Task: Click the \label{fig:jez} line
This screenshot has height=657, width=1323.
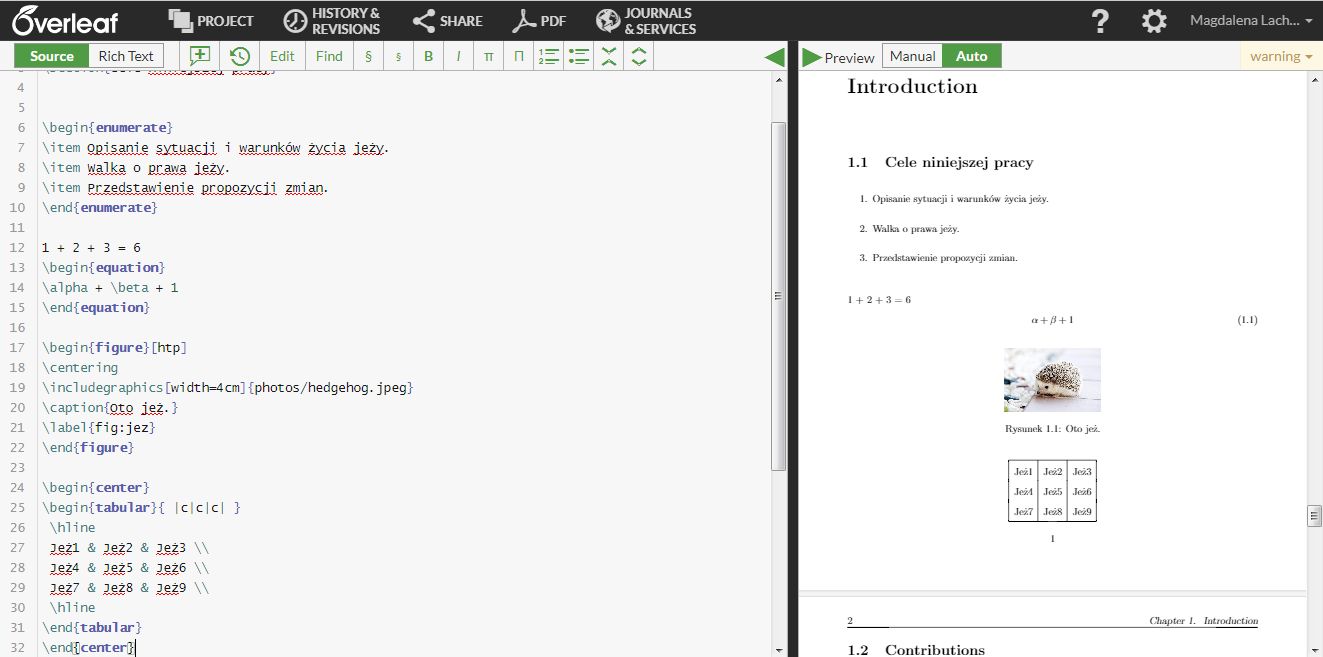Action: [99, 427]
